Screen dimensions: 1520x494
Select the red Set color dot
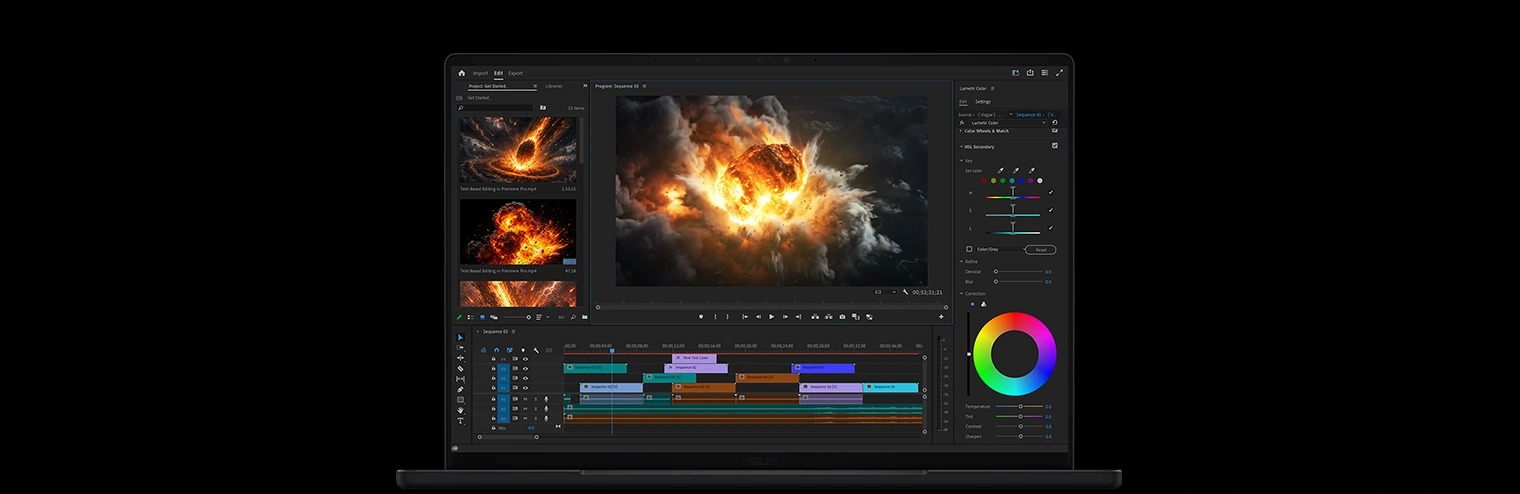point(984,181)
